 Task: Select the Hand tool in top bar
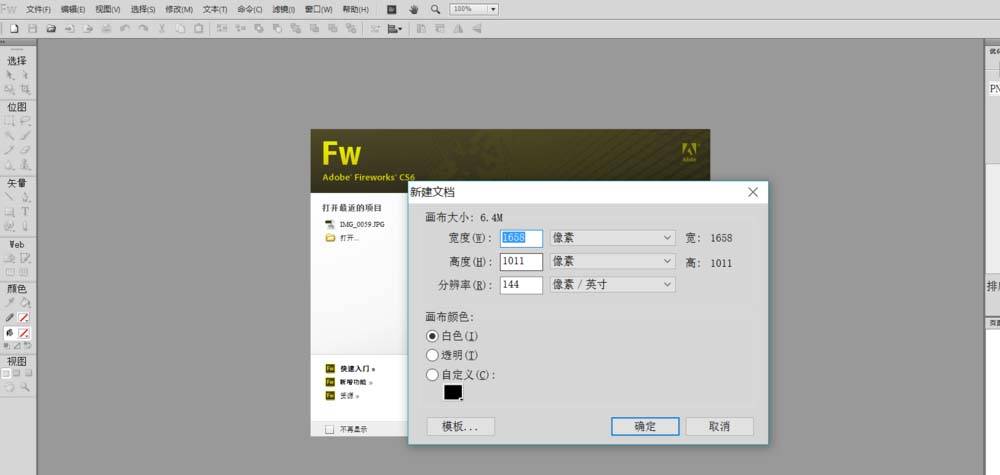point(414,9)
